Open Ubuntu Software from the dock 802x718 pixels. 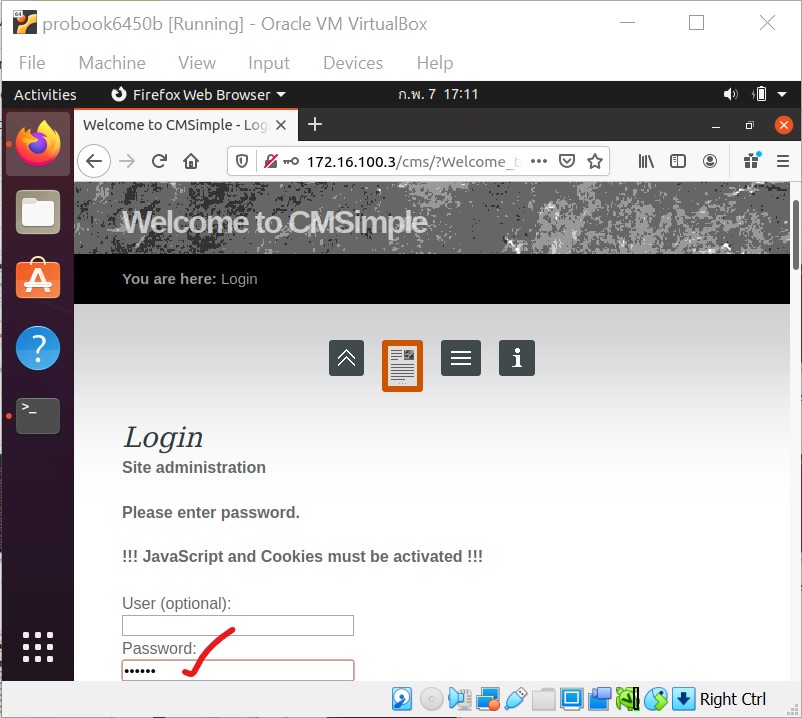point(38,278)
